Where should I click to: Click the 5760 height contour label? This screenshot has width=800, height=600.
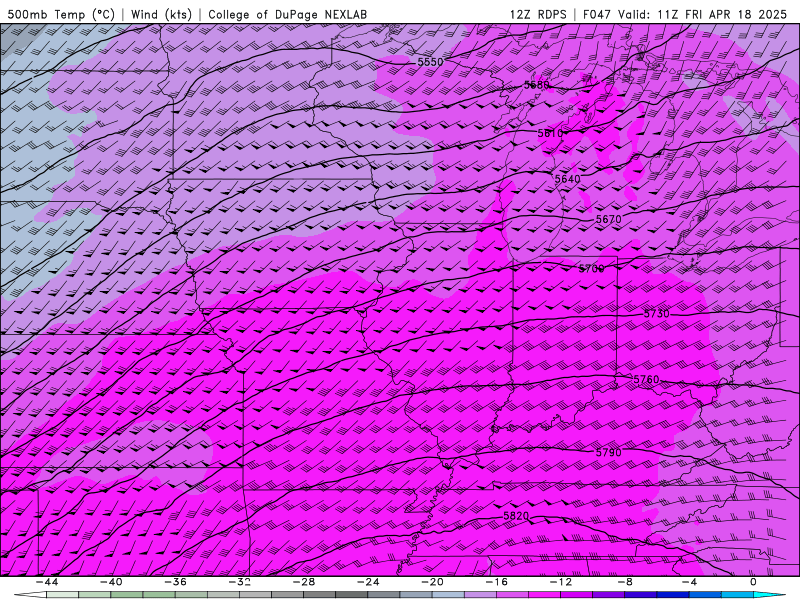pos(646,380)
